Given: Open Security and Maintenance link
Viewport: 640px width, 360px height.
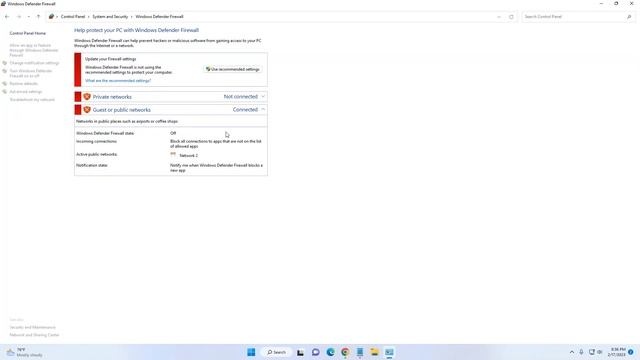Looking at the screenshot, I should (33, 327).
